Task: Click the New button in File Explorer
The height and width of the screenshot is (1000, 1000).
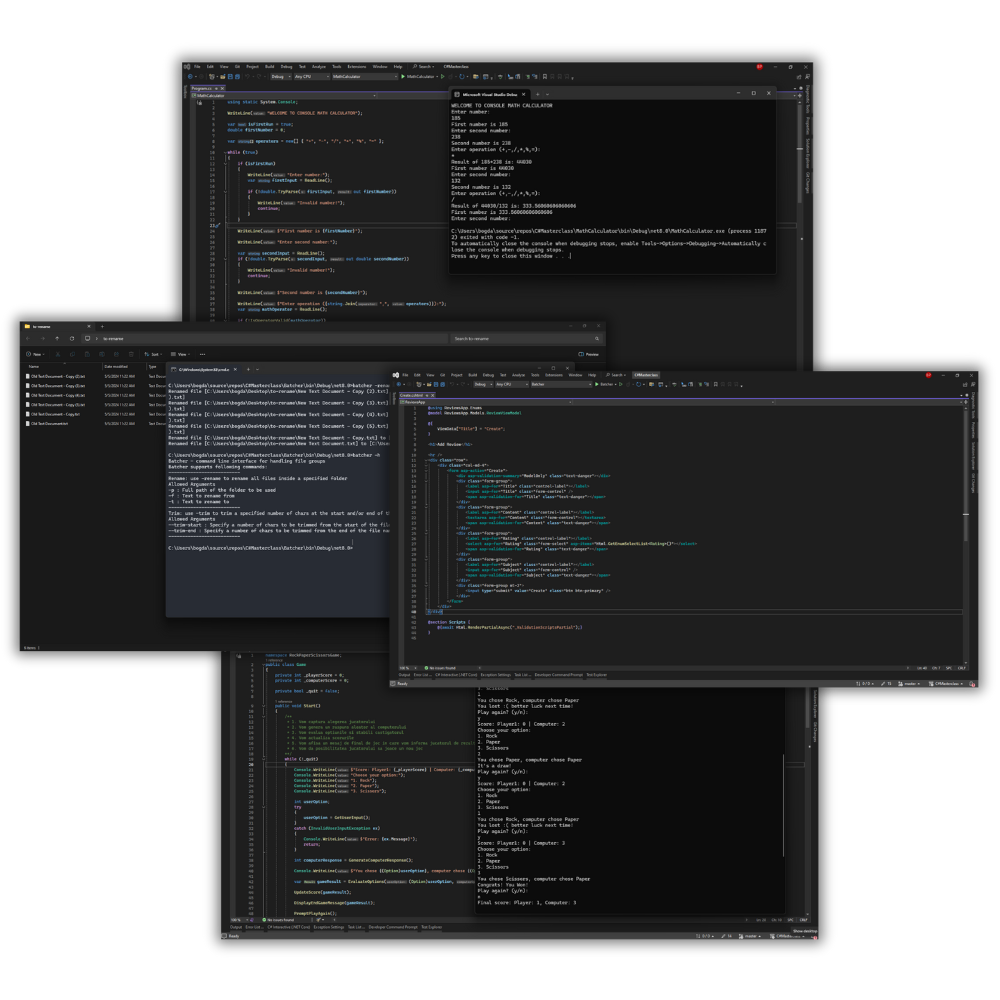Action: [36, 354]
